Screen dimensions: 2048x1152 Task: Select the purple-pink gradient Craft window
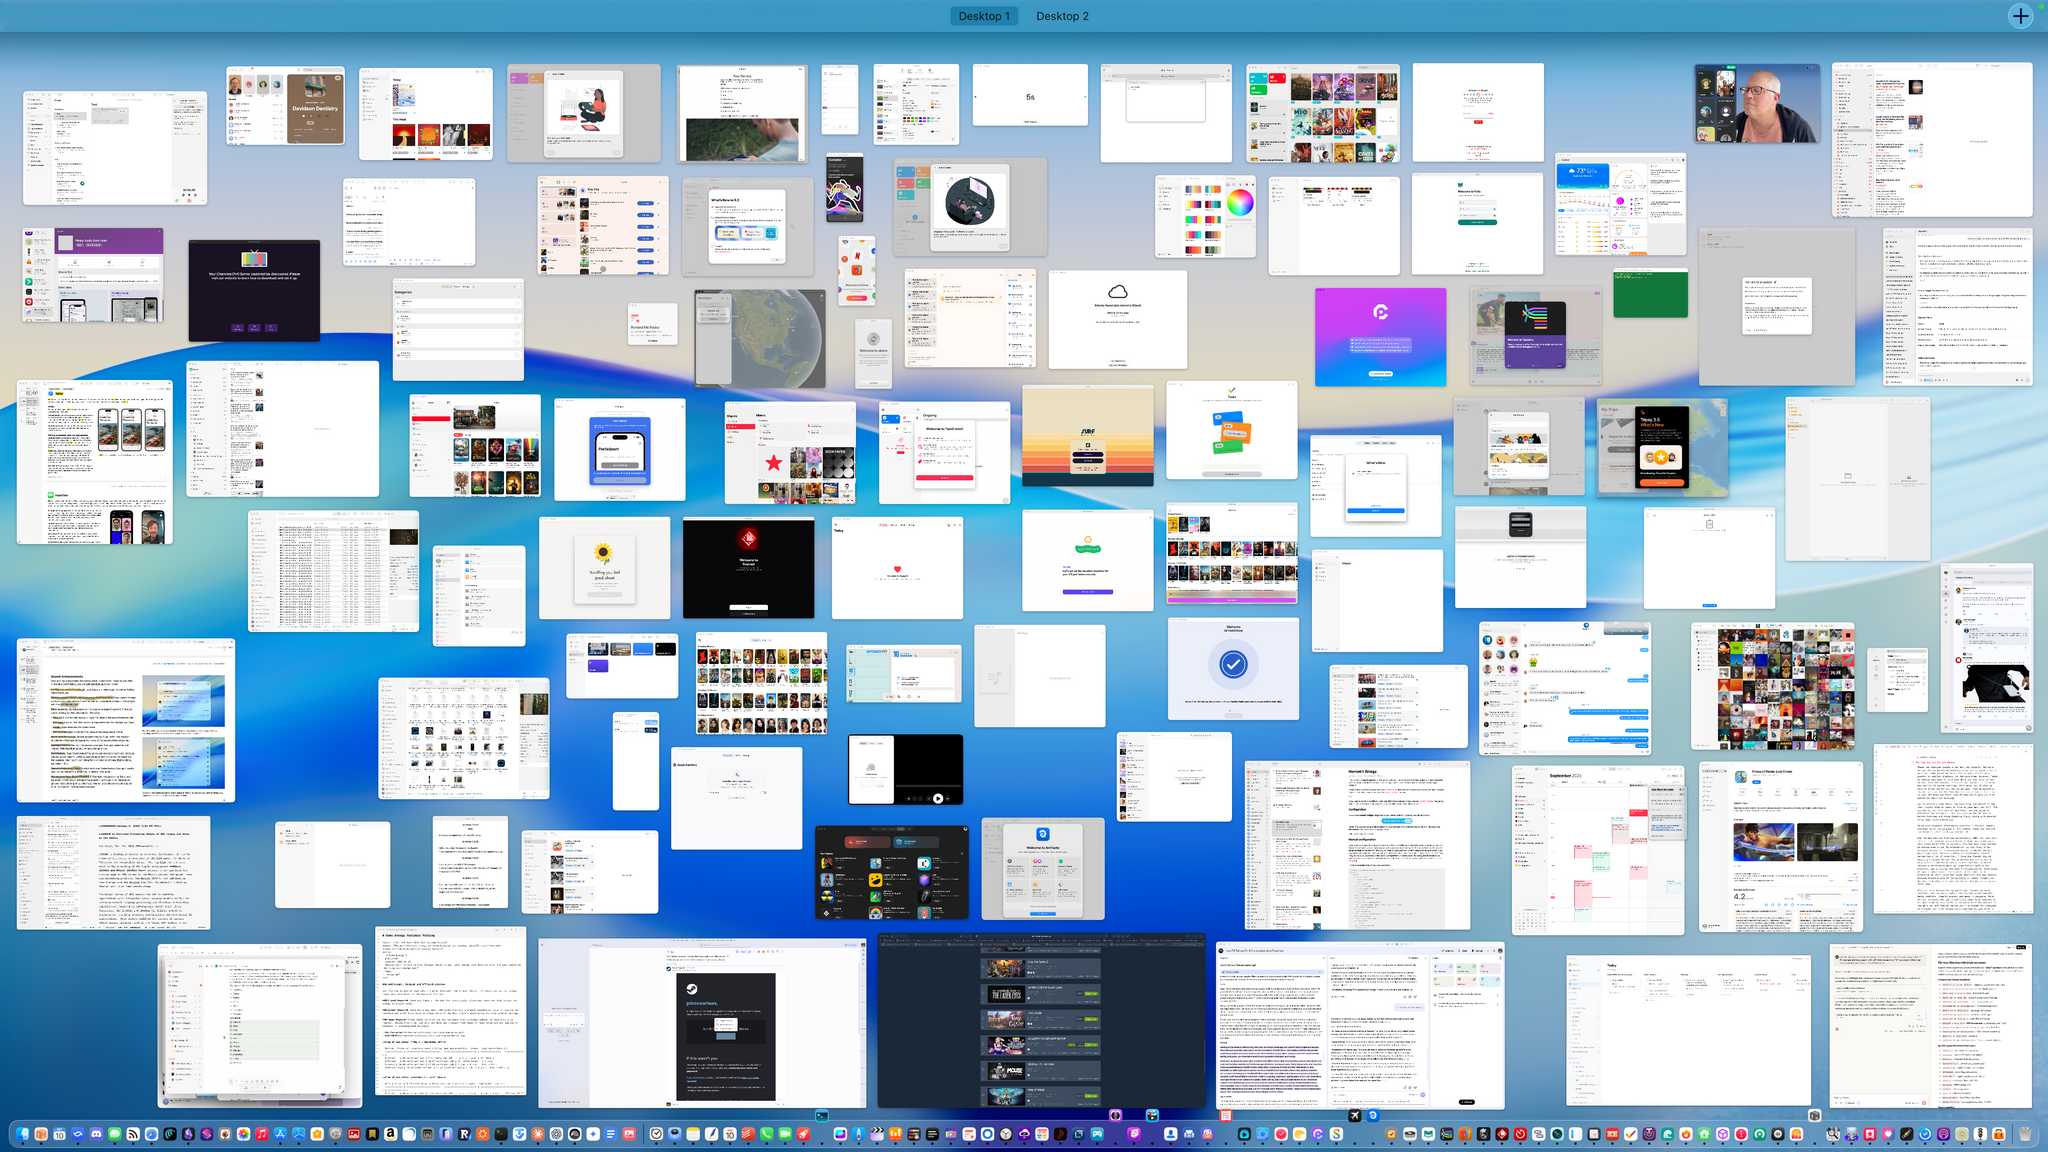coord(1380,337)
